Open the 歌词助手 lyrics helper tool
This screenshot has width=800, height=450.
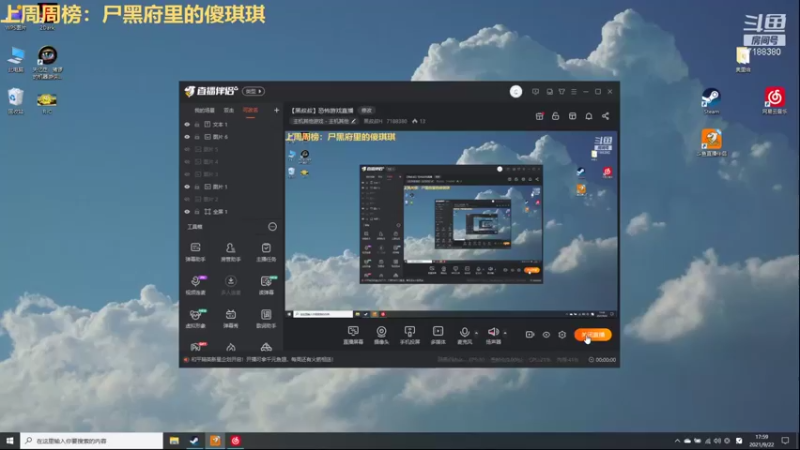266,318
